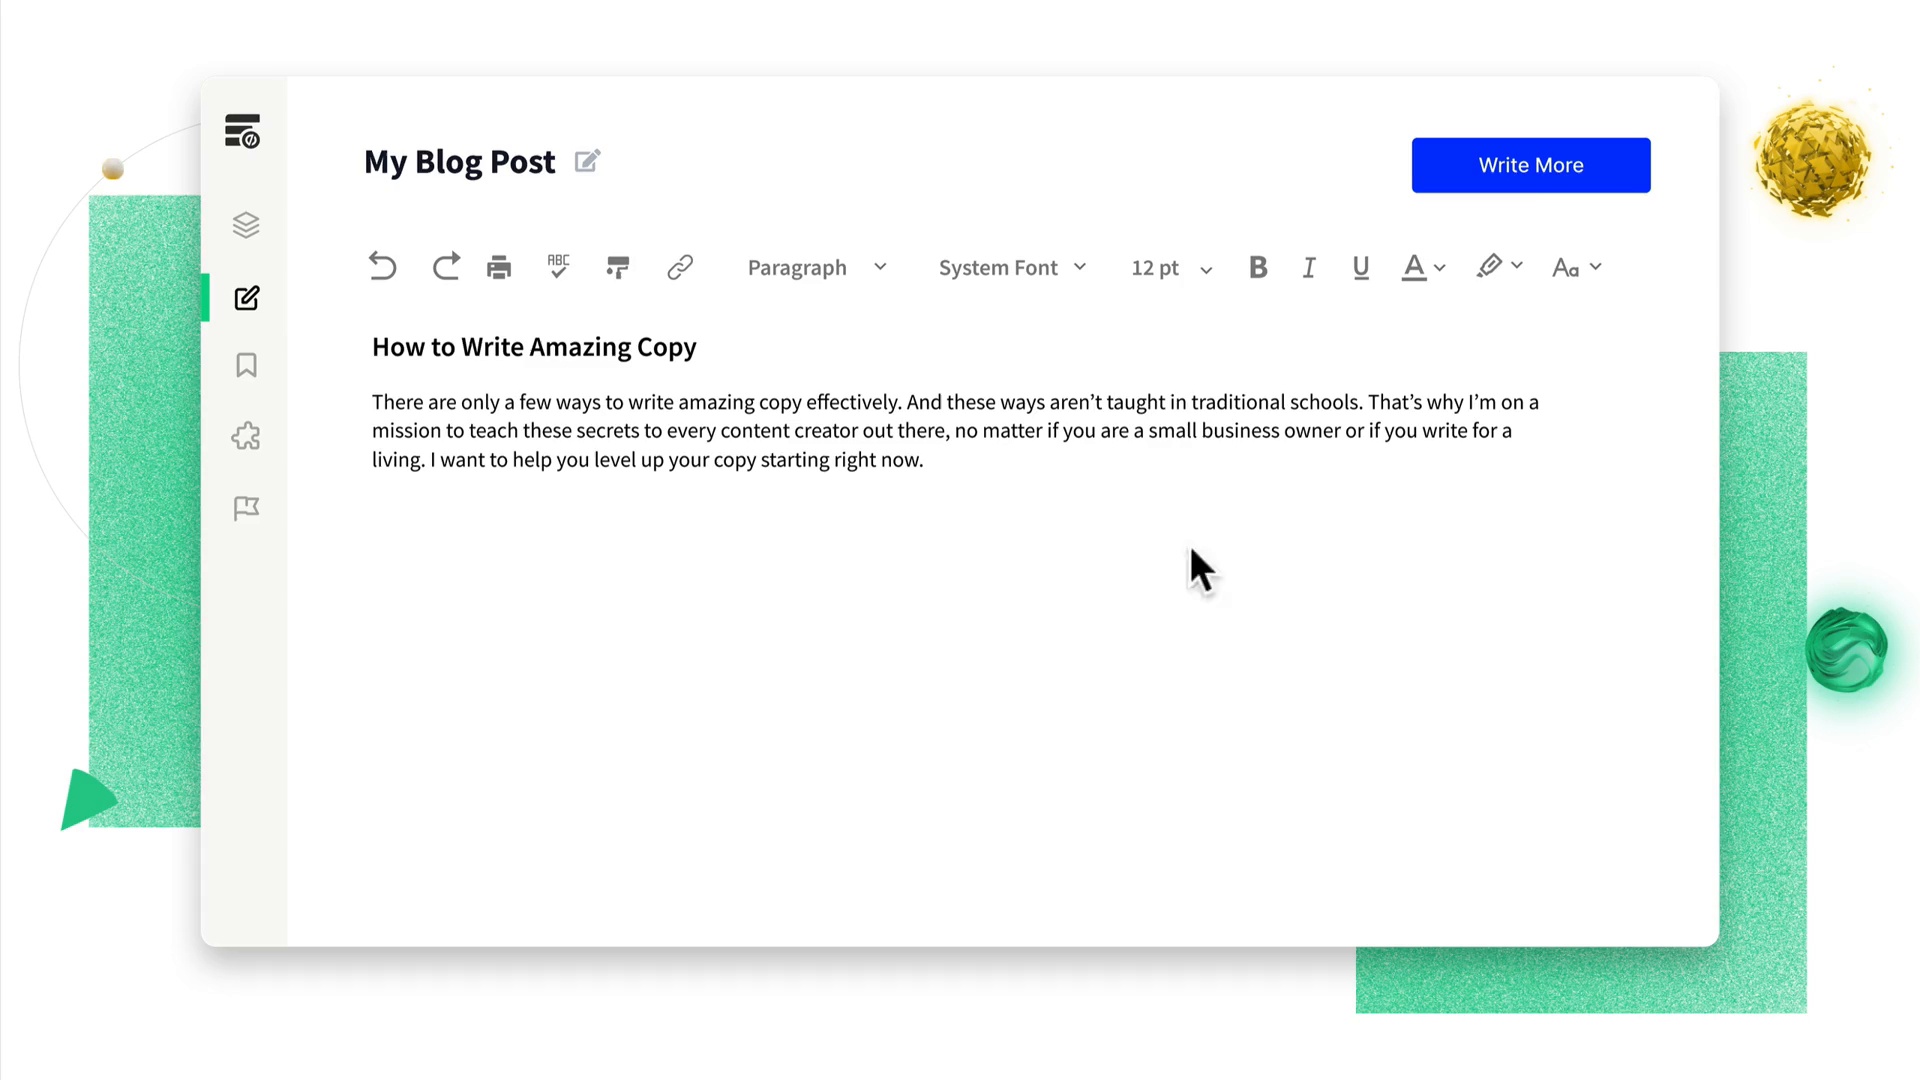The height and width of the screenshot is (1080, 1920).
Task: Click the paragraph line starting "There are only"
Action: tap(955, 402)
